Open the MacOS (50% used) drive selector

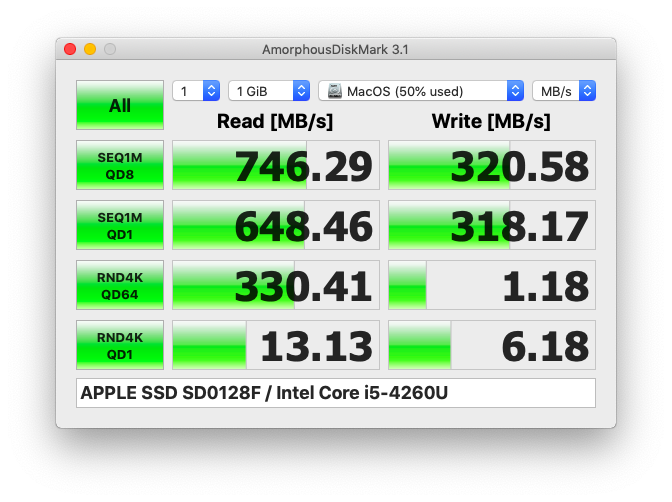[x=421, y=91]
